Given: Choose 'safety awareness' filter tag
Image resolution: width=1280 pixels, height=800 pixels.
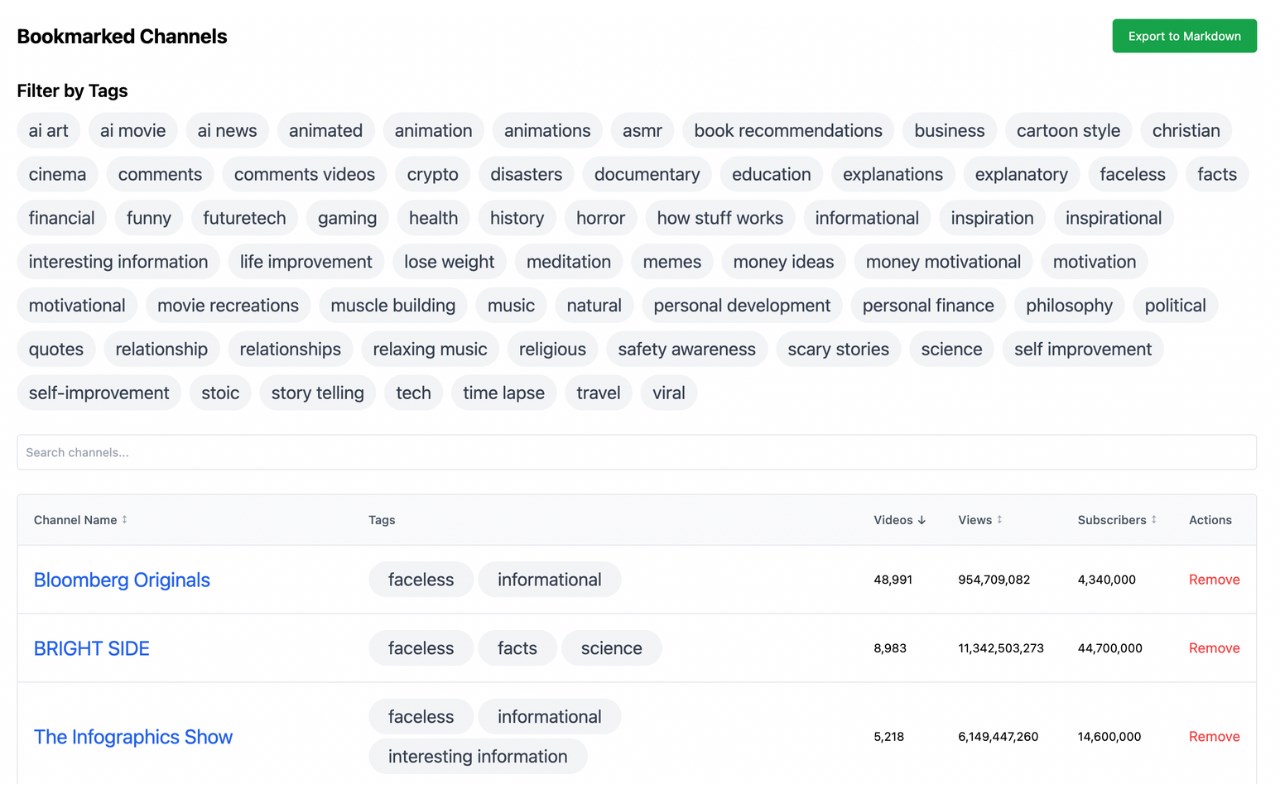Looking at the screenshot, I should [x=687, y=349].
